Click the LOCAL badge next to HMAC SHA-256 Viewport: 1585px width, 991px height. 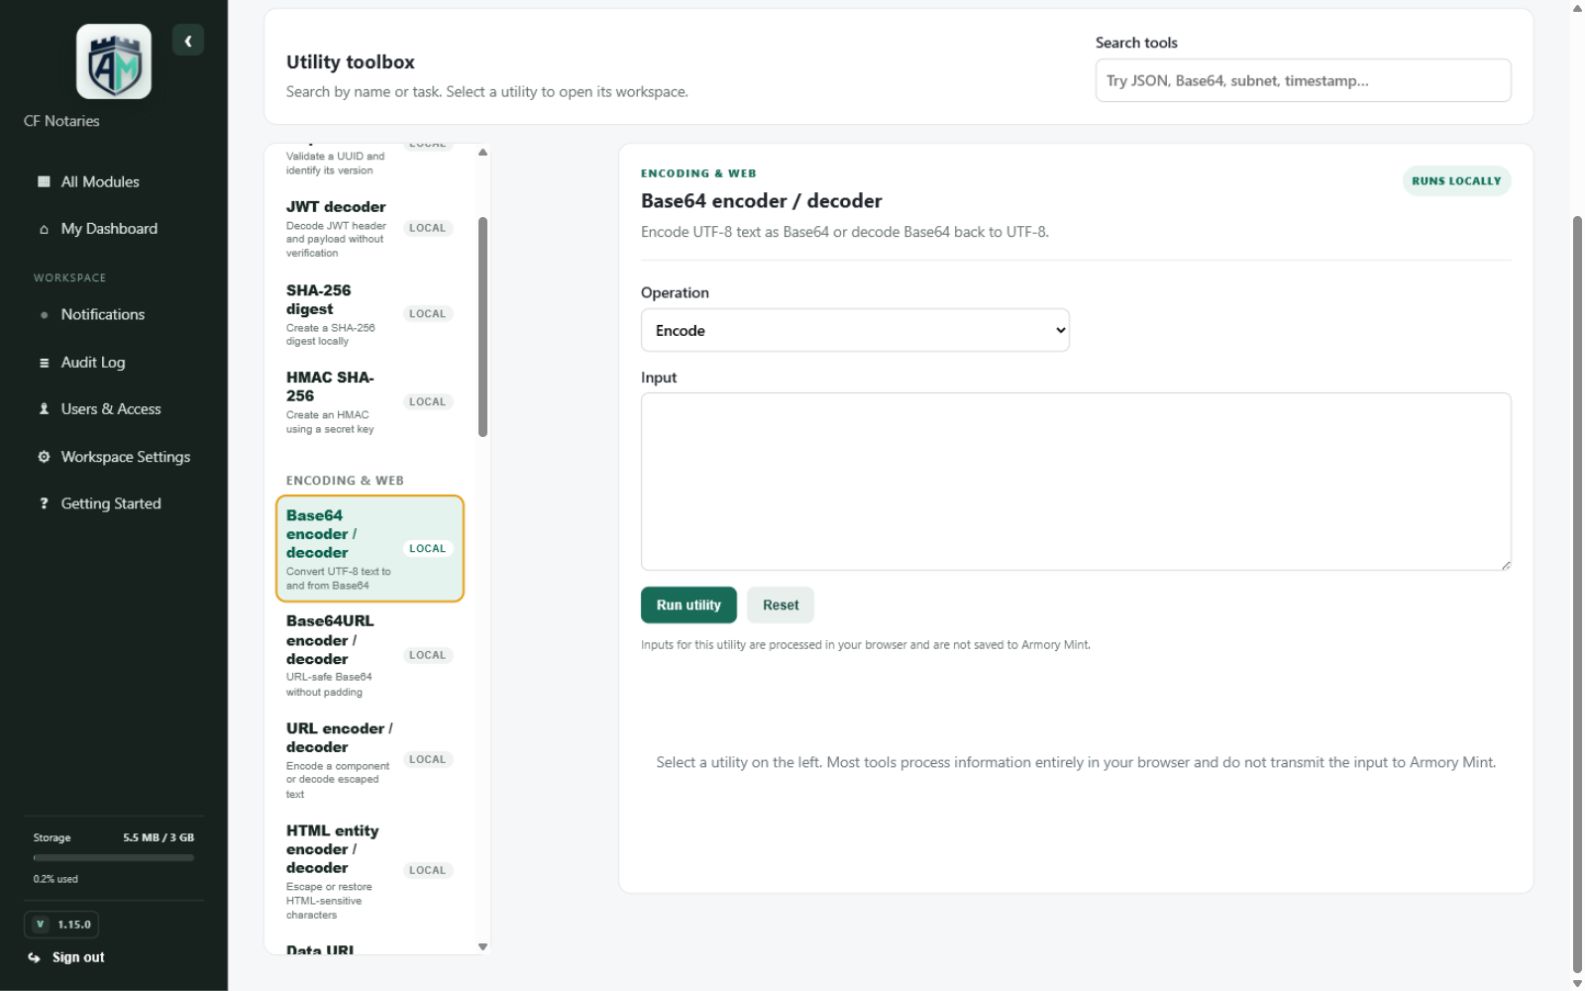[427, 402]
